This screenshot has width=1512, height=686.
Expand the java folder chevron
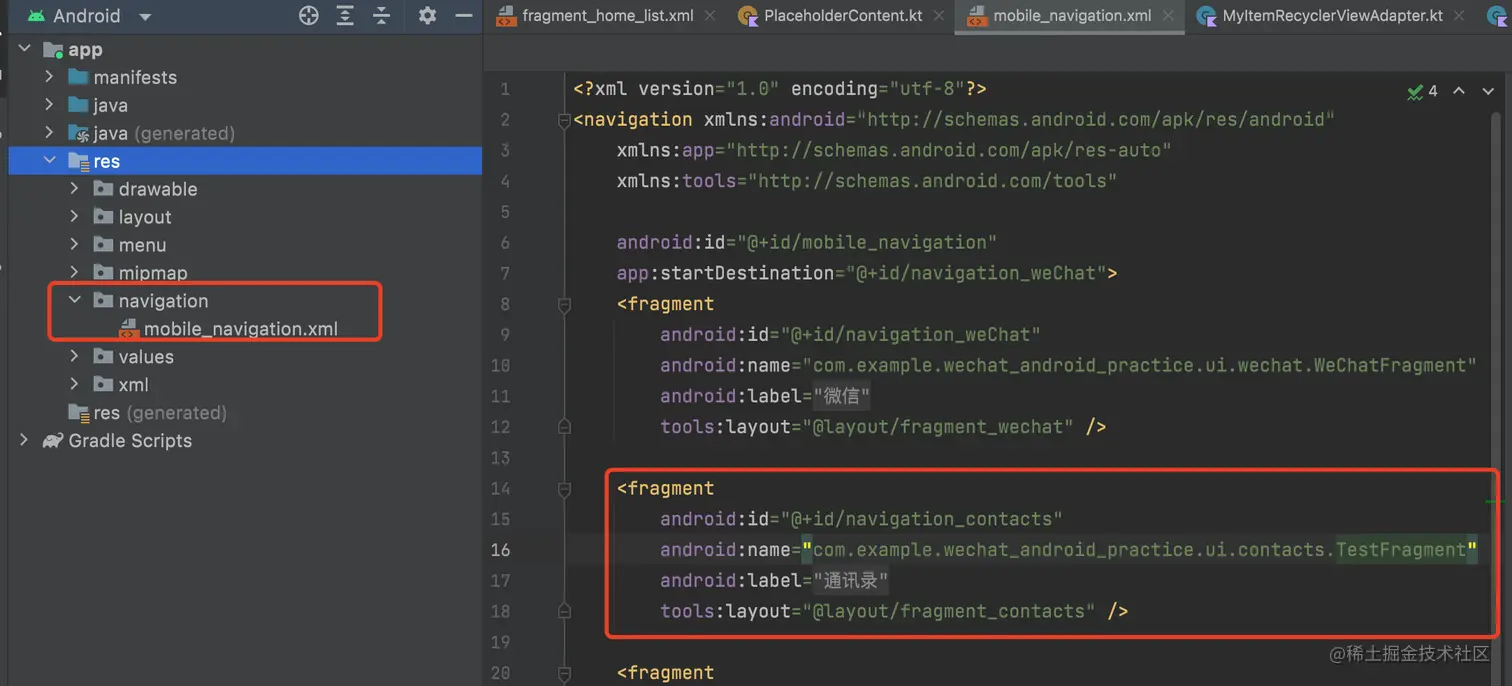pos(50,105)
